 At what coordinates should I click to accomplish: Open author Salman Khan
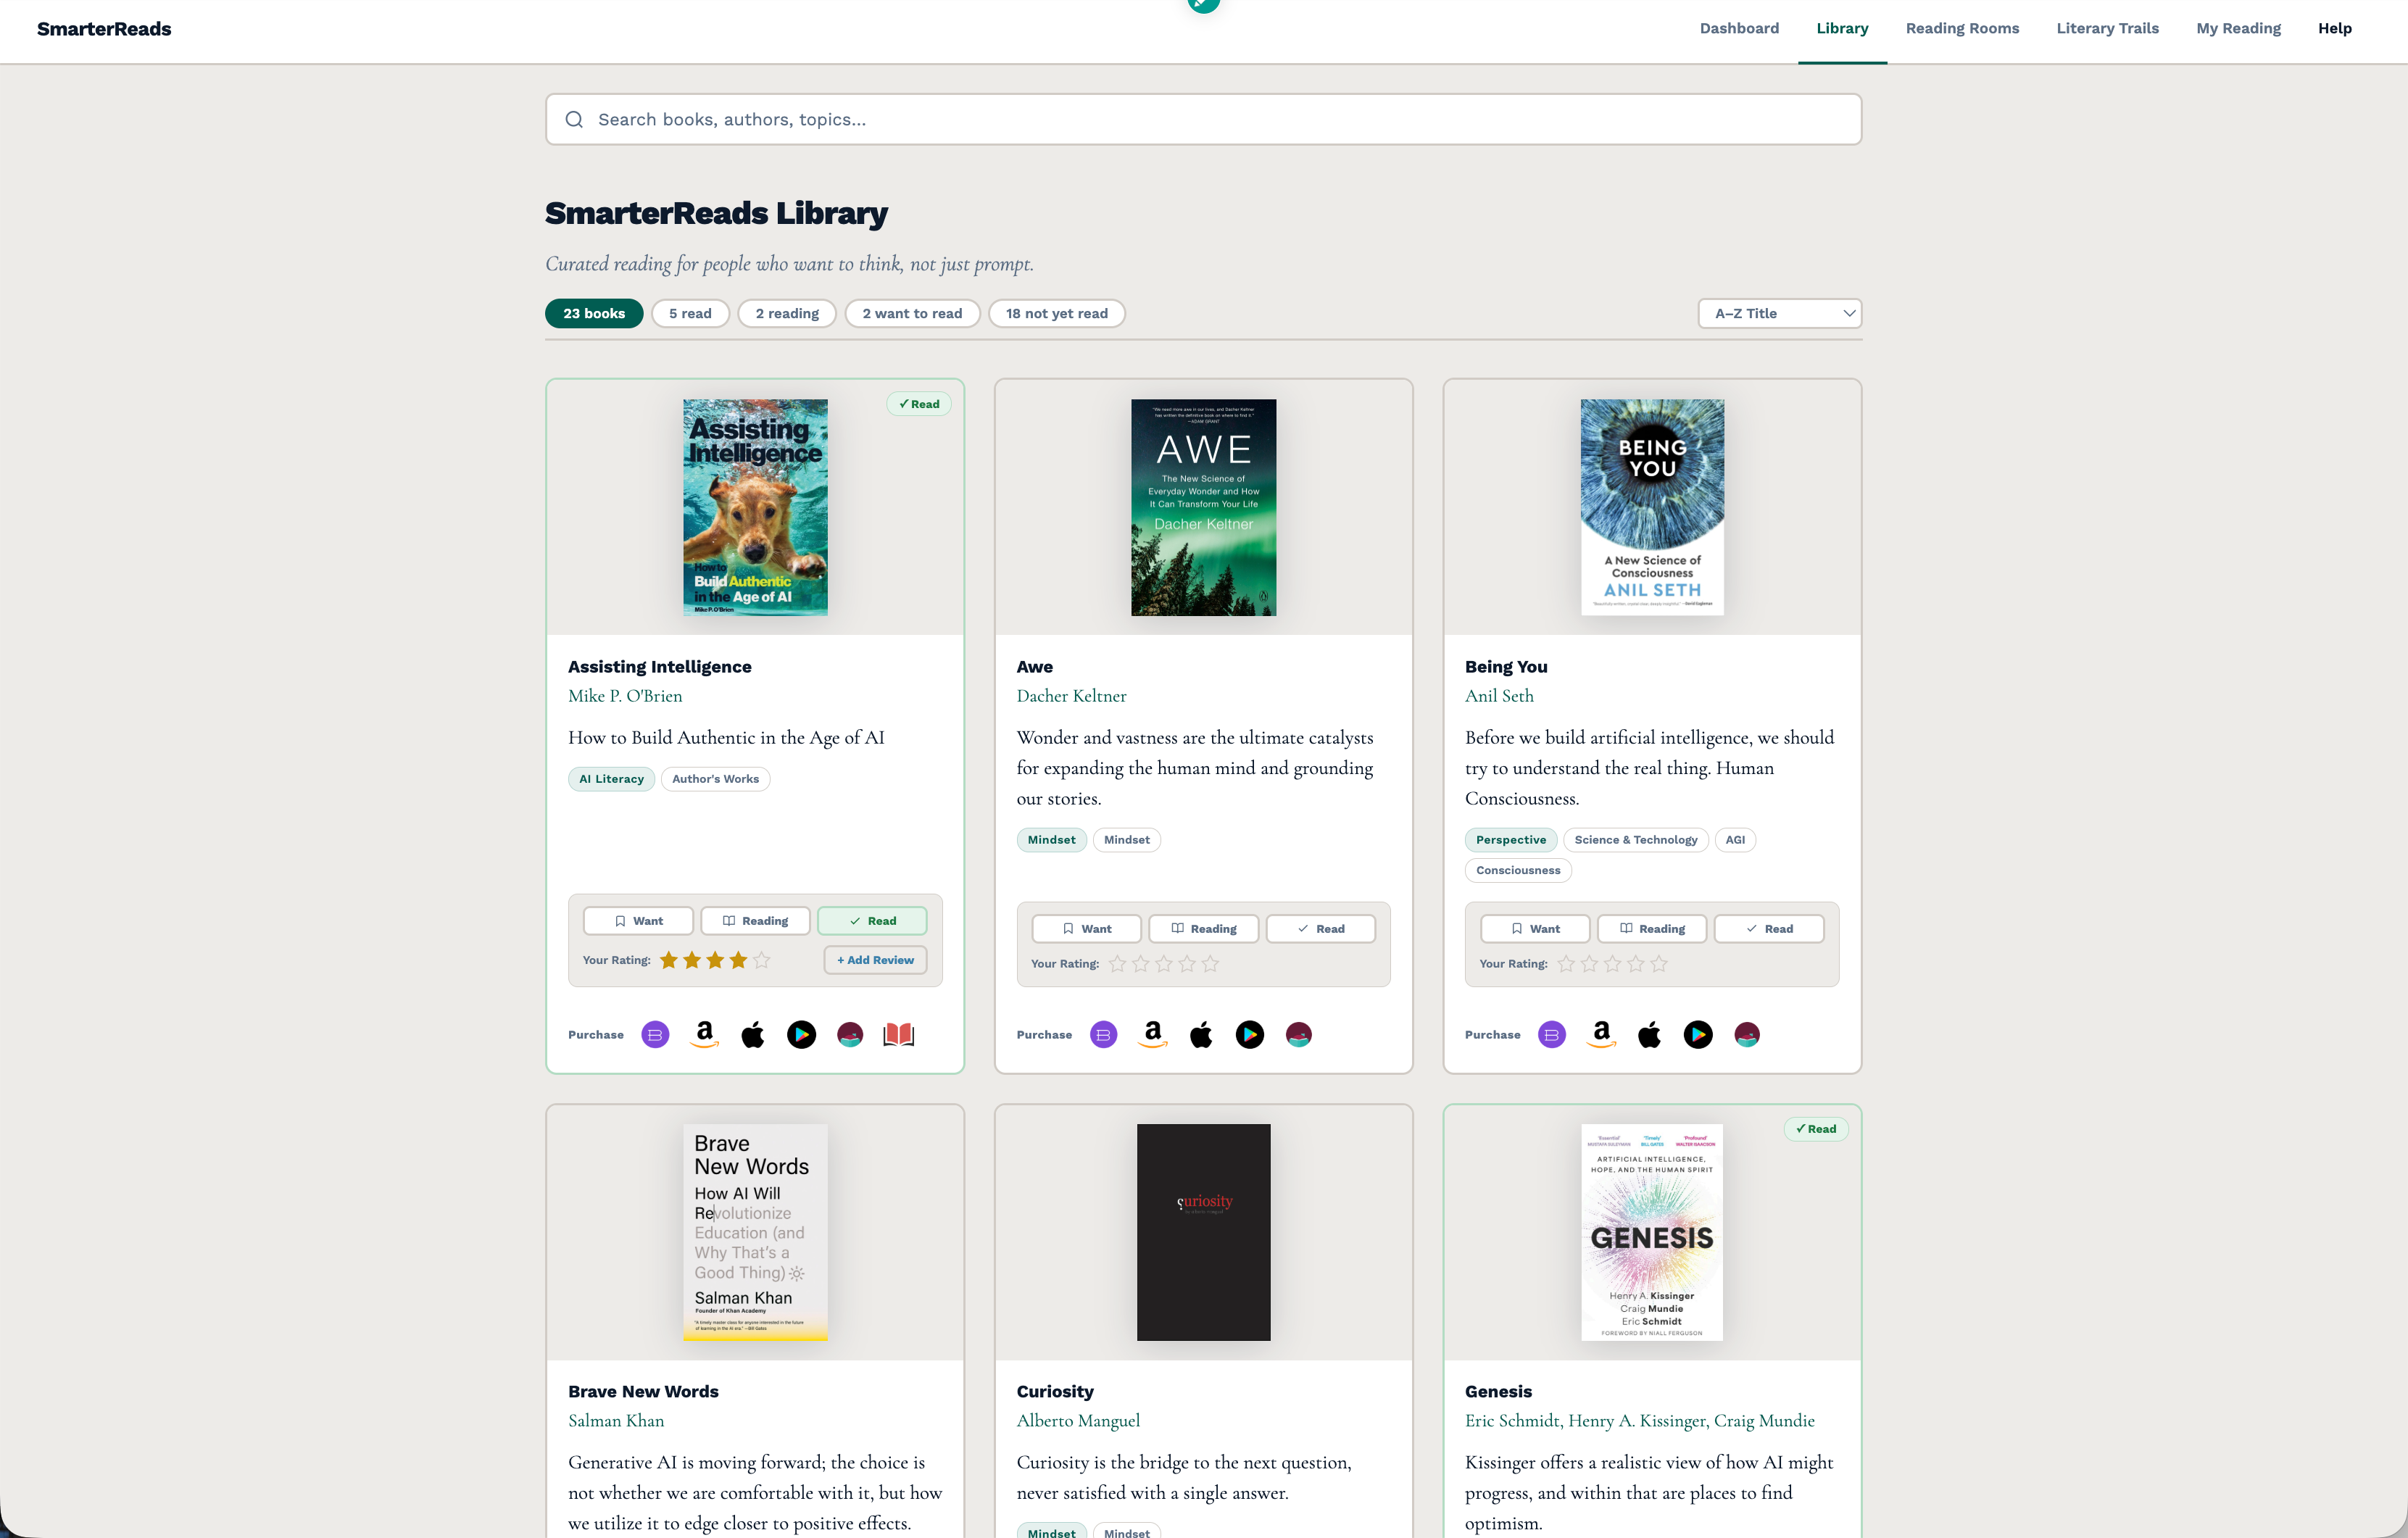[616, 1421]
